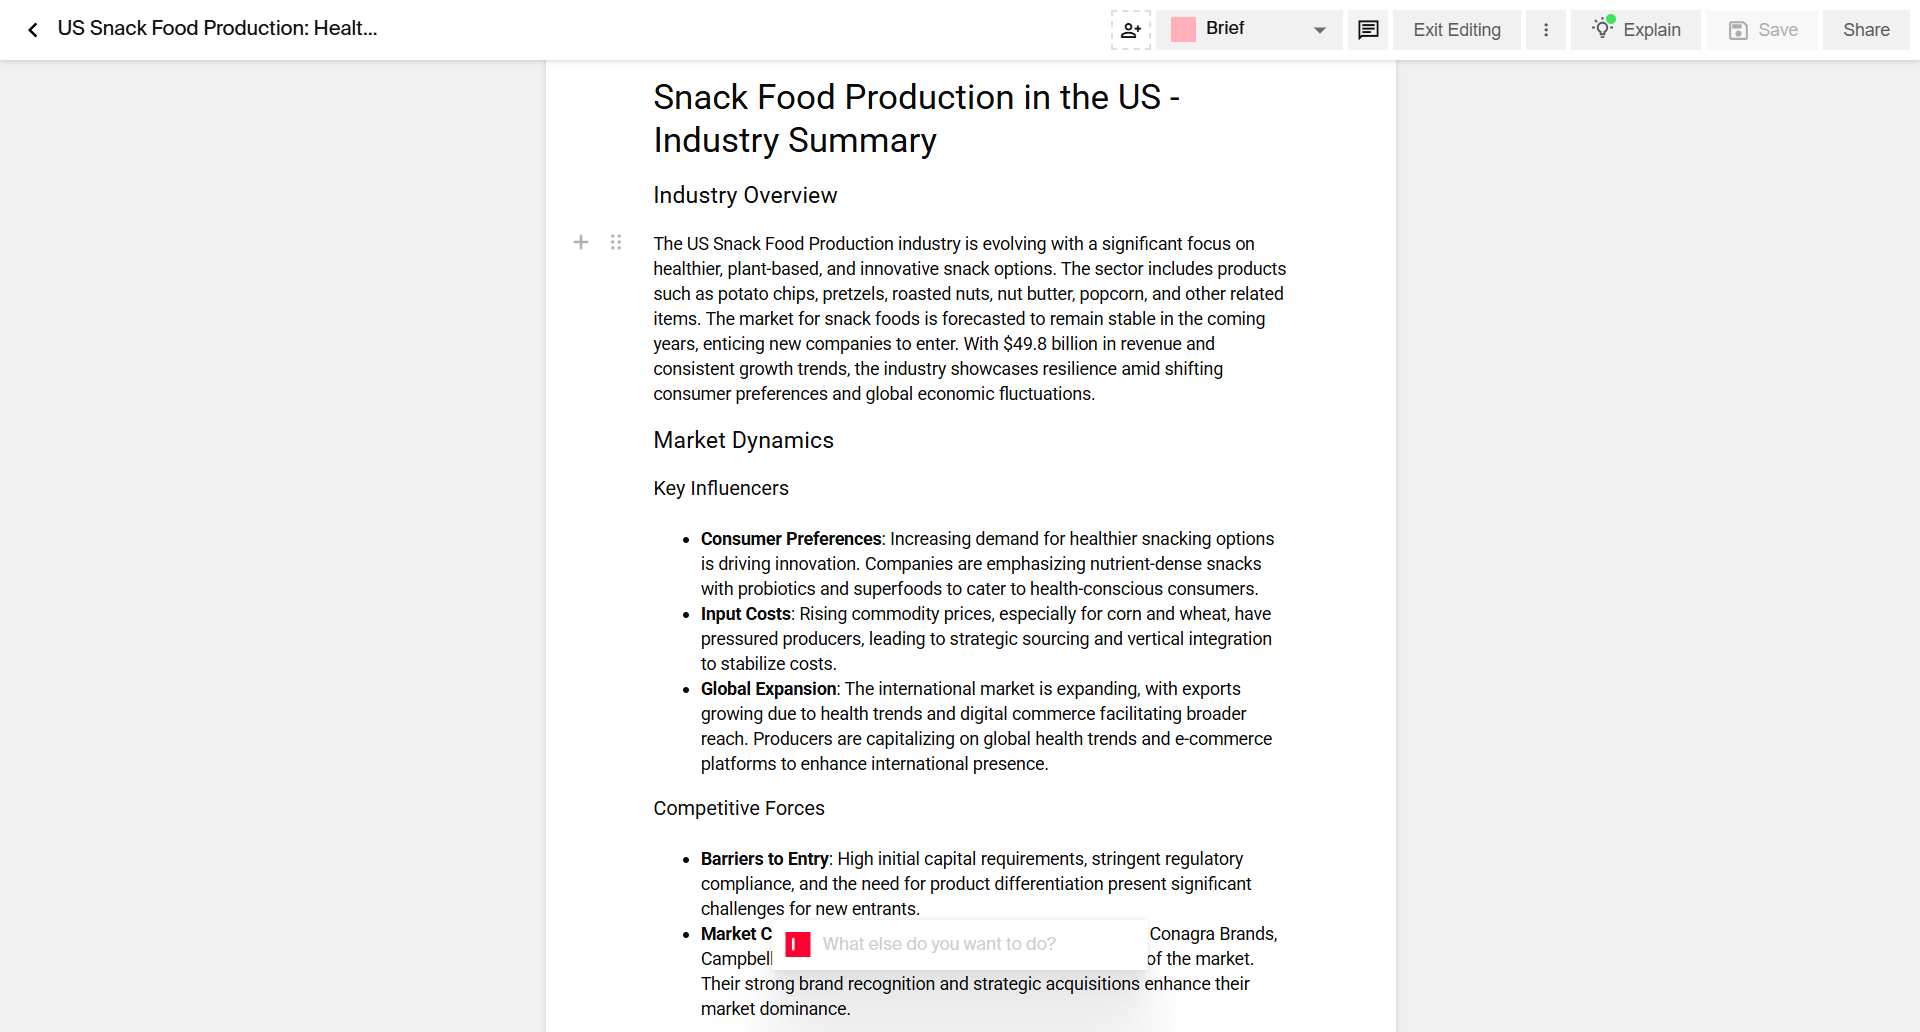Share the document
The height and width of the screenshot is (1032, 1920).
[x=1865, y=29]
